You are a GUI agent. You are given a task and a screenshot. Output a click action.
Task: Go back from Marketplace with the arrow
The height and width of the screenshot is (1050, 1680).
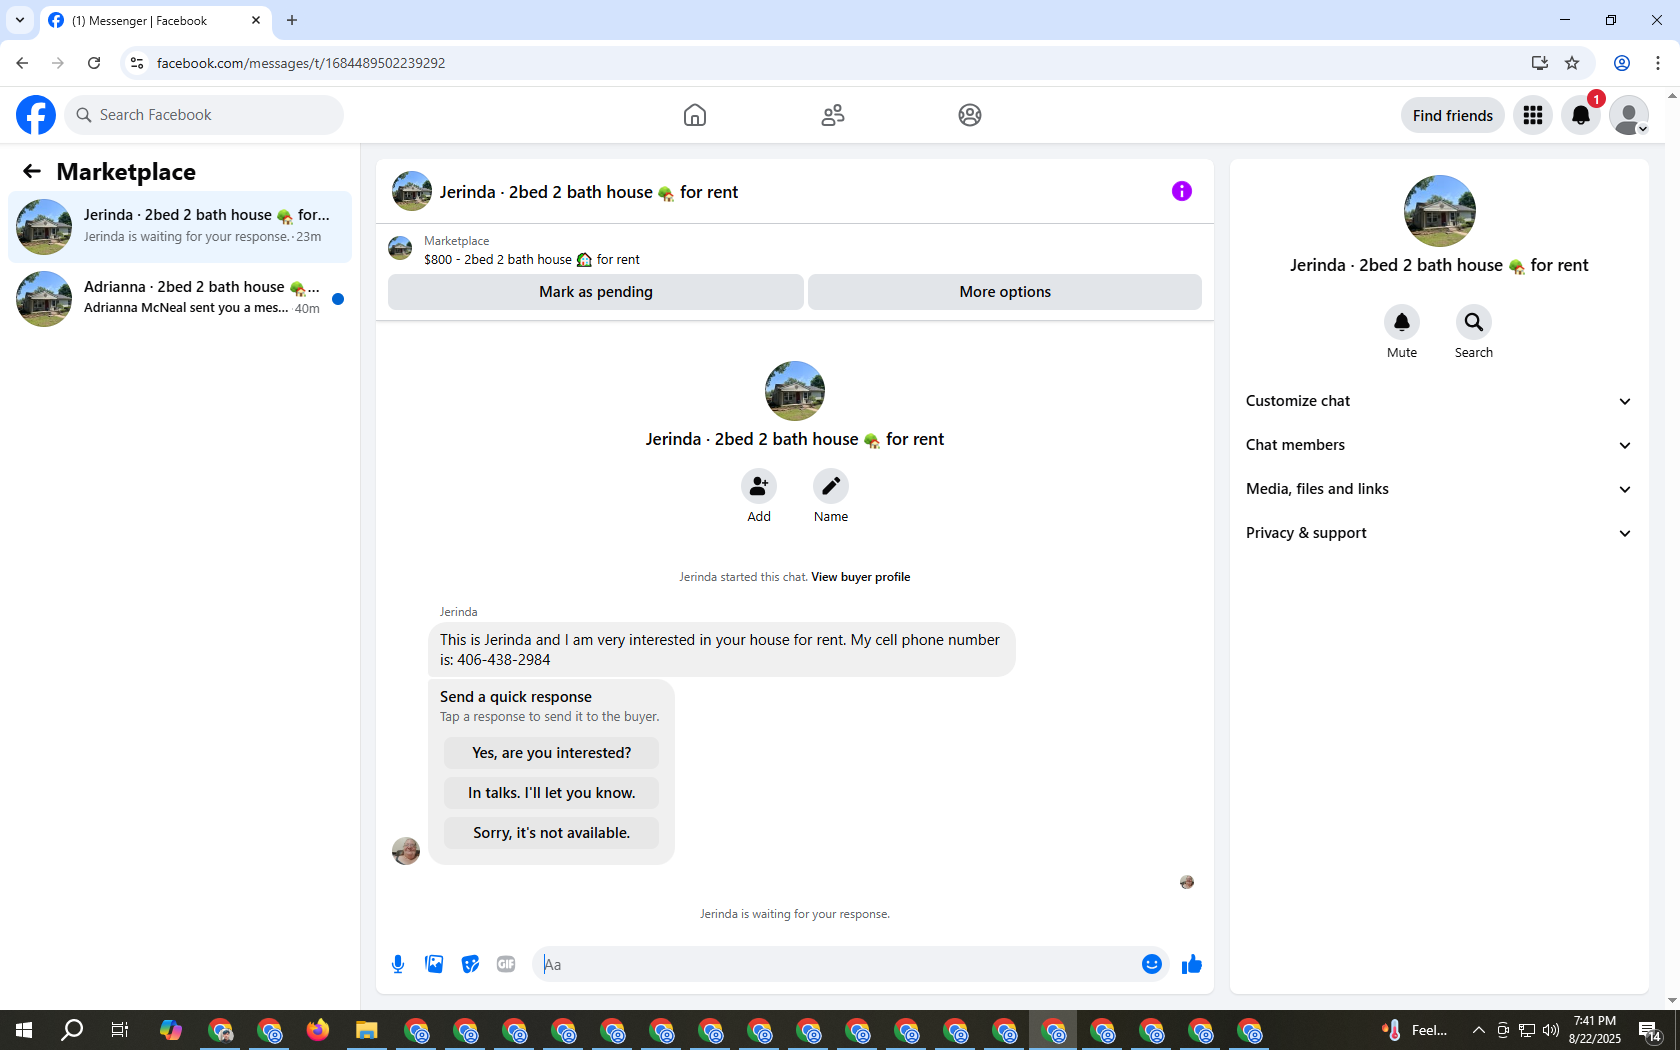pos(32,171)
